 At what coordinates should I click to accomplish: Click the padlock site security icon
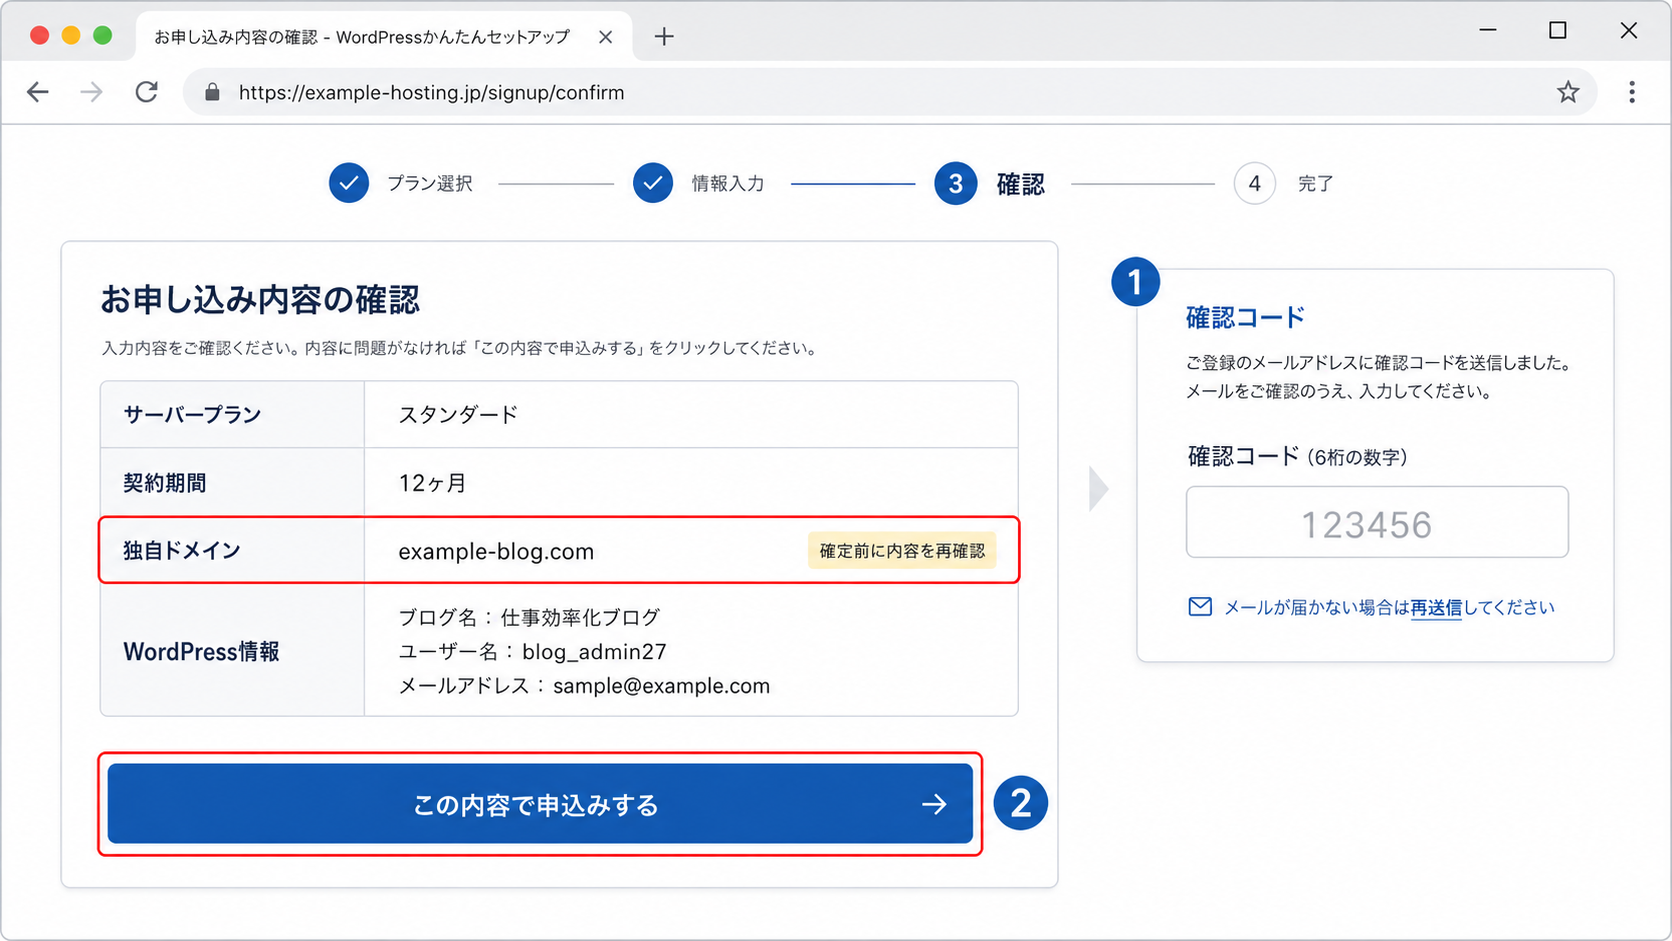(x=212, y=92)
